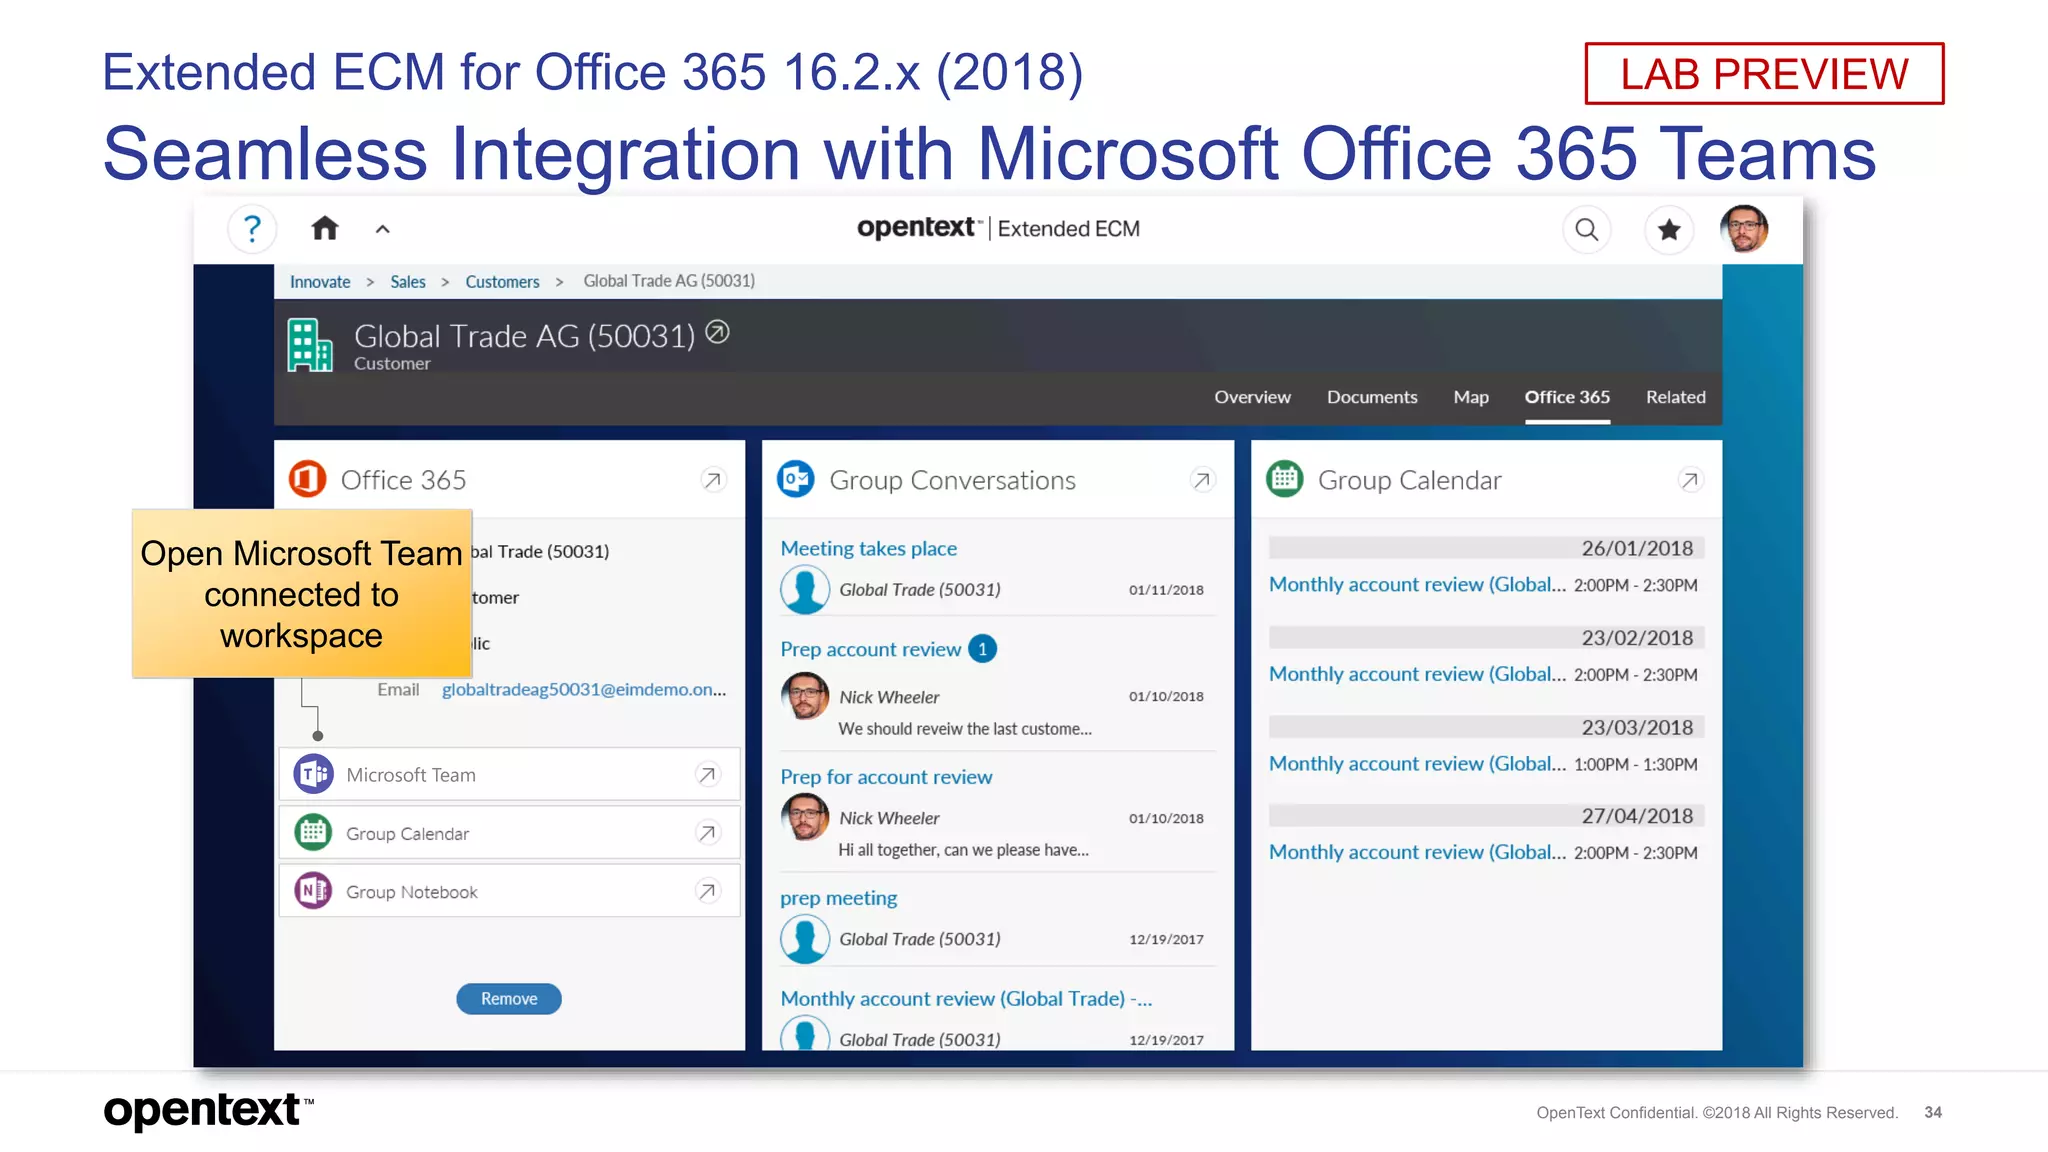Open 'prep meeting' conversation
This screenshot has height=1152, width=2048.
[x=839, y=898]
